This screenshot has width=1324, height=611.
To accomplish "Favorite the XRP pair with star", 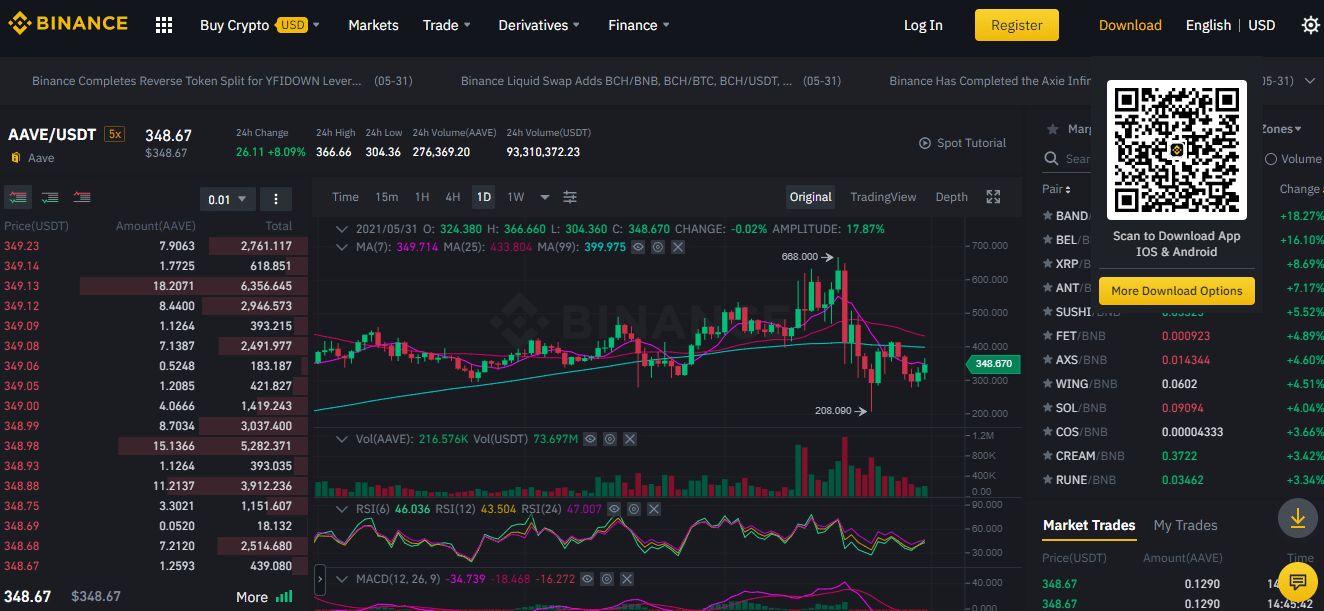I will (x=1048, y=264).
